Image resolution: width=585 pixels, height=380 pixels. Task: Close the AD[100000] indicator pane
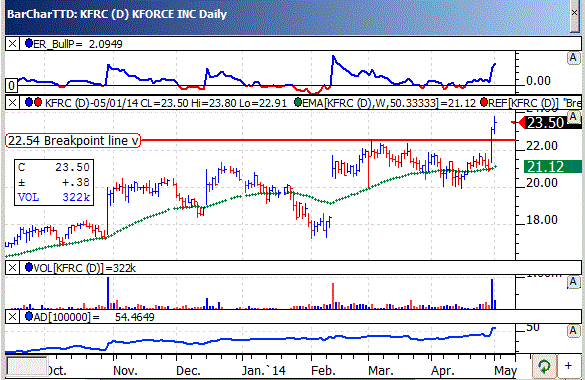point(12,317)
